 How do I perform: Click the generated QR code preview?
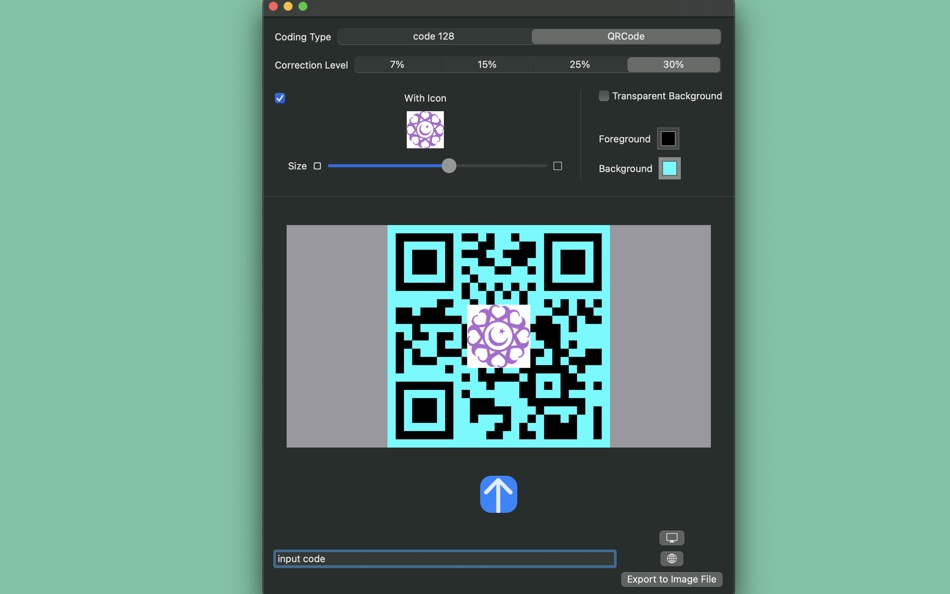(499, 336)
